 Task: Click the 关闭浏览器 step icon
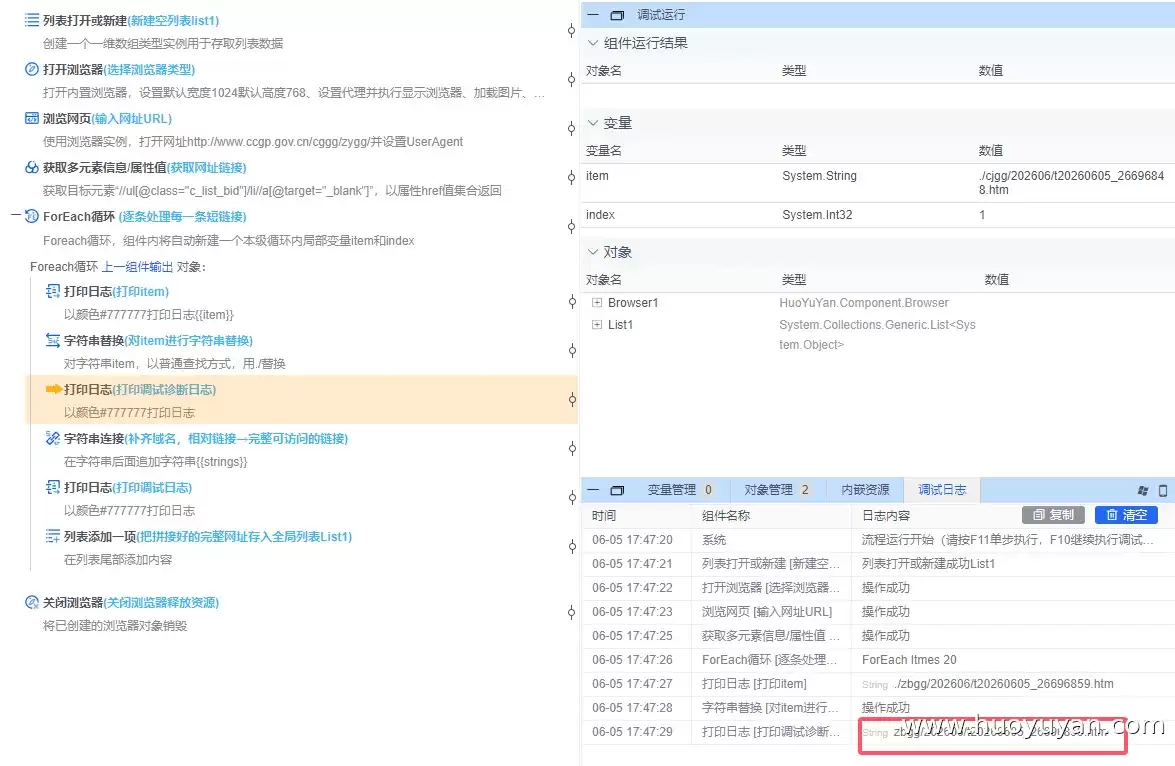point(31,602)
